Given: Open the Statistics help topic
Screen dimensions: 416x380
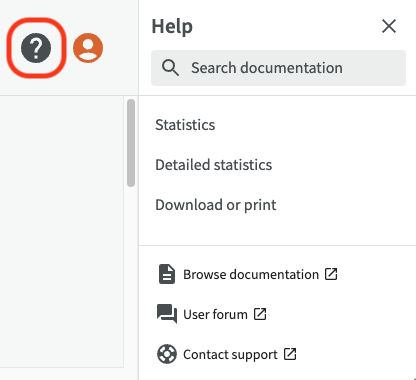Looking at the screenshot, I should click(185, 125).
